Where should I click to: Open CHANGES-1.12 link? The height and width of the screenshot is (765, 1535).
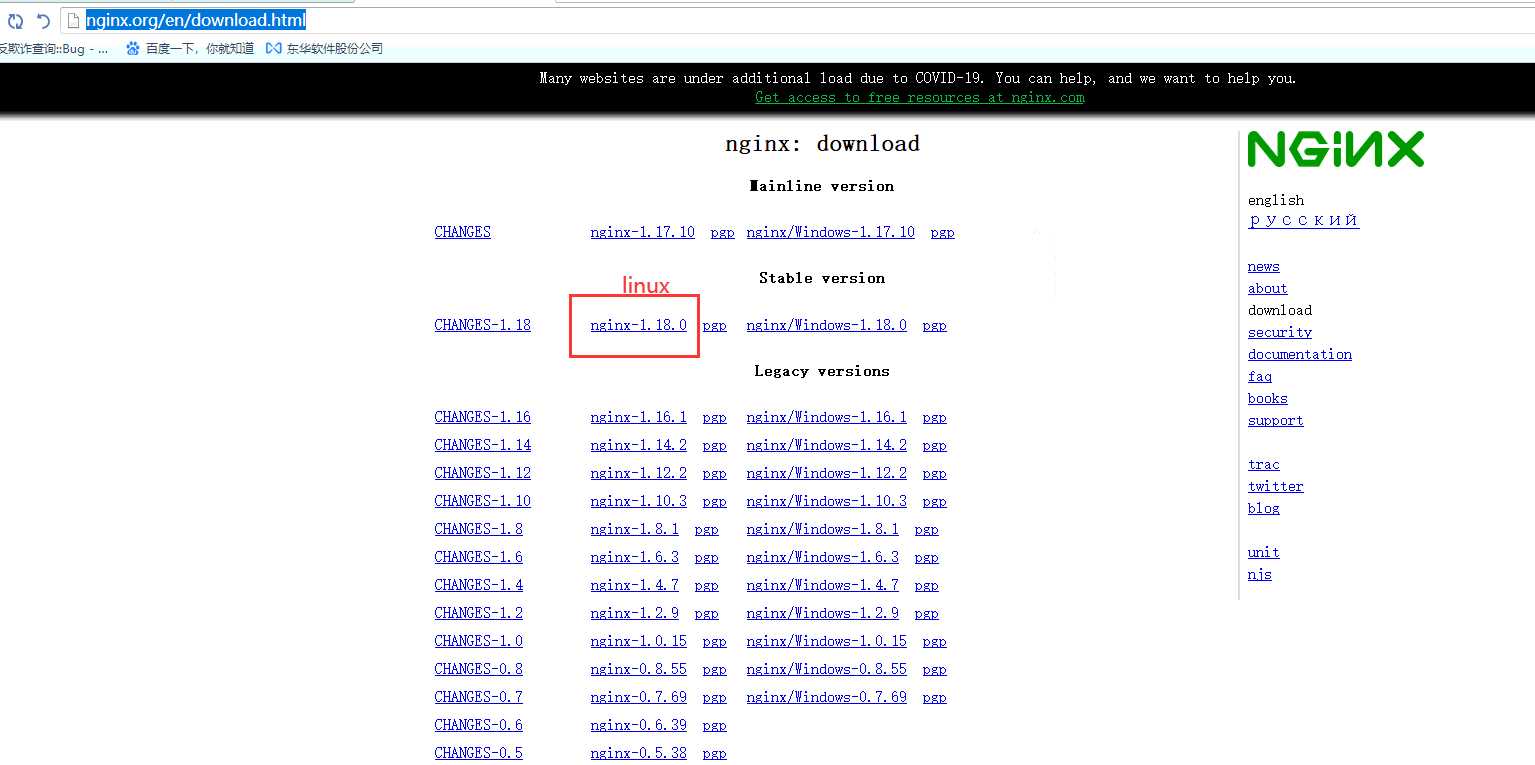pos(483,473)
